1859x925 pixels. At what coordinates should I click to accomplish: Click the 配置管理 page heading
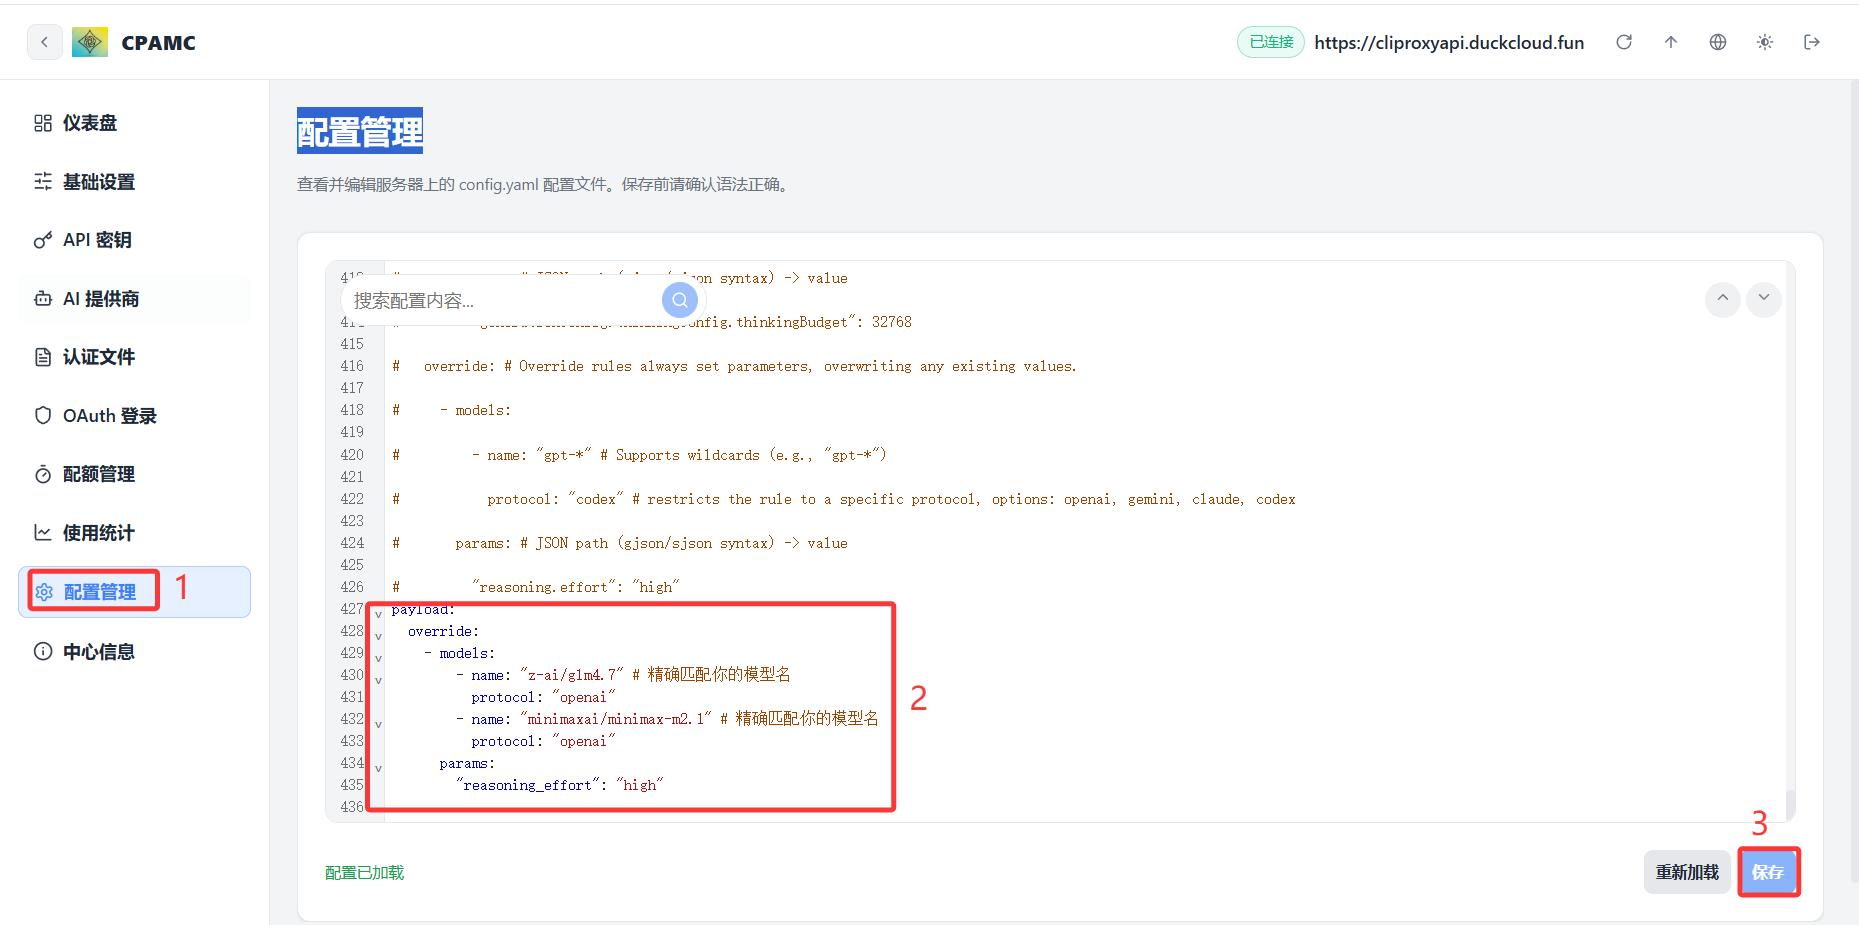click(x=360, y=131)
